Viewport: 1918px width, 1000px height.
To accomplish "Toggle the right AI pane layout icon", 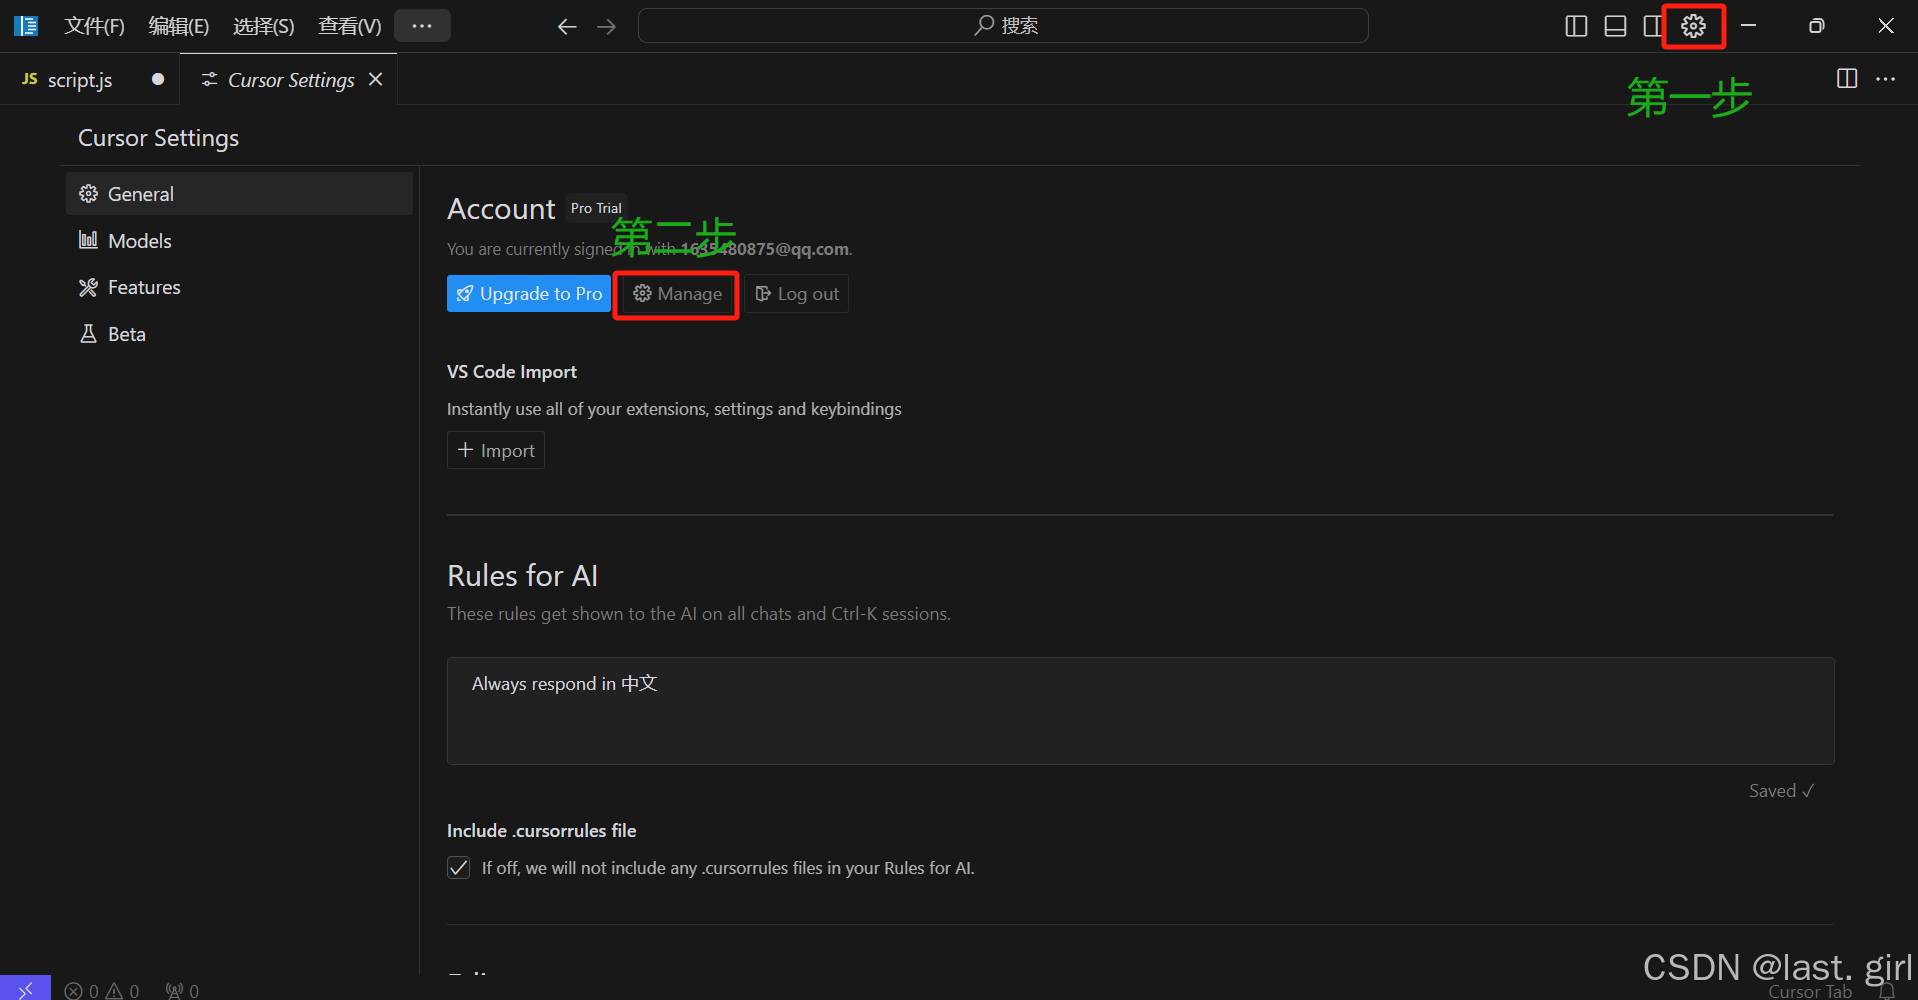I will (x=1652, y=26).
